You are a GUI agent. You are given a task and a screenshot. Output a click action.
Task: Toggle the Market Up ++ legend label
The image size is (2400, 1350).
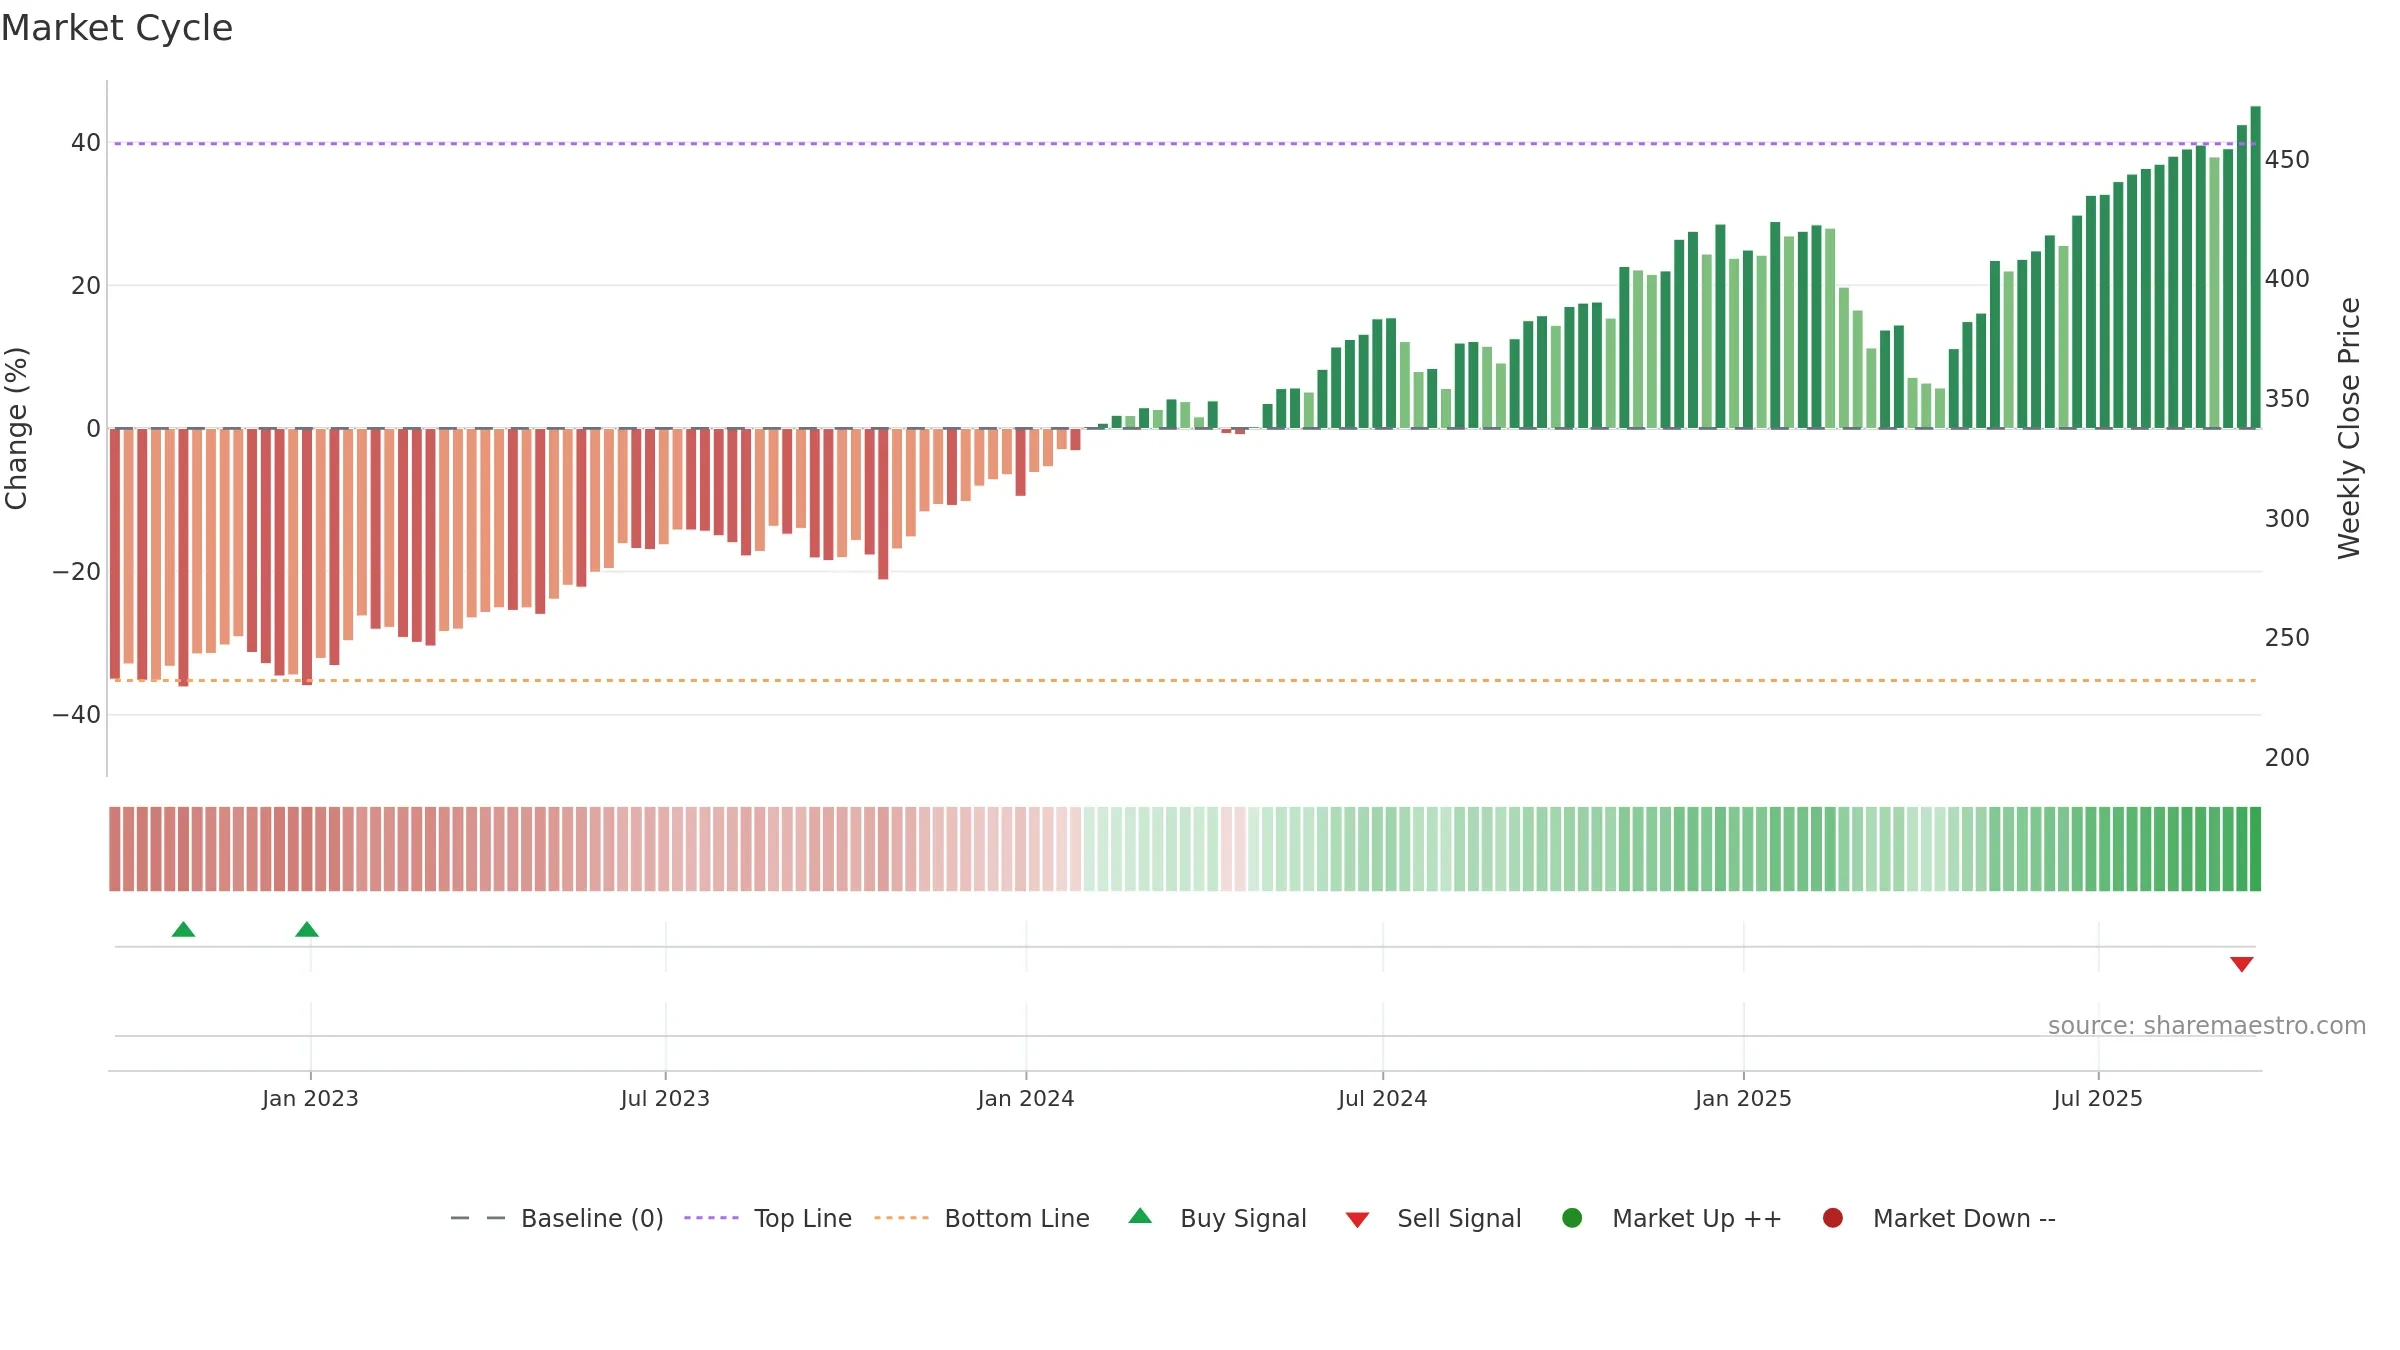[1697, 1218]
